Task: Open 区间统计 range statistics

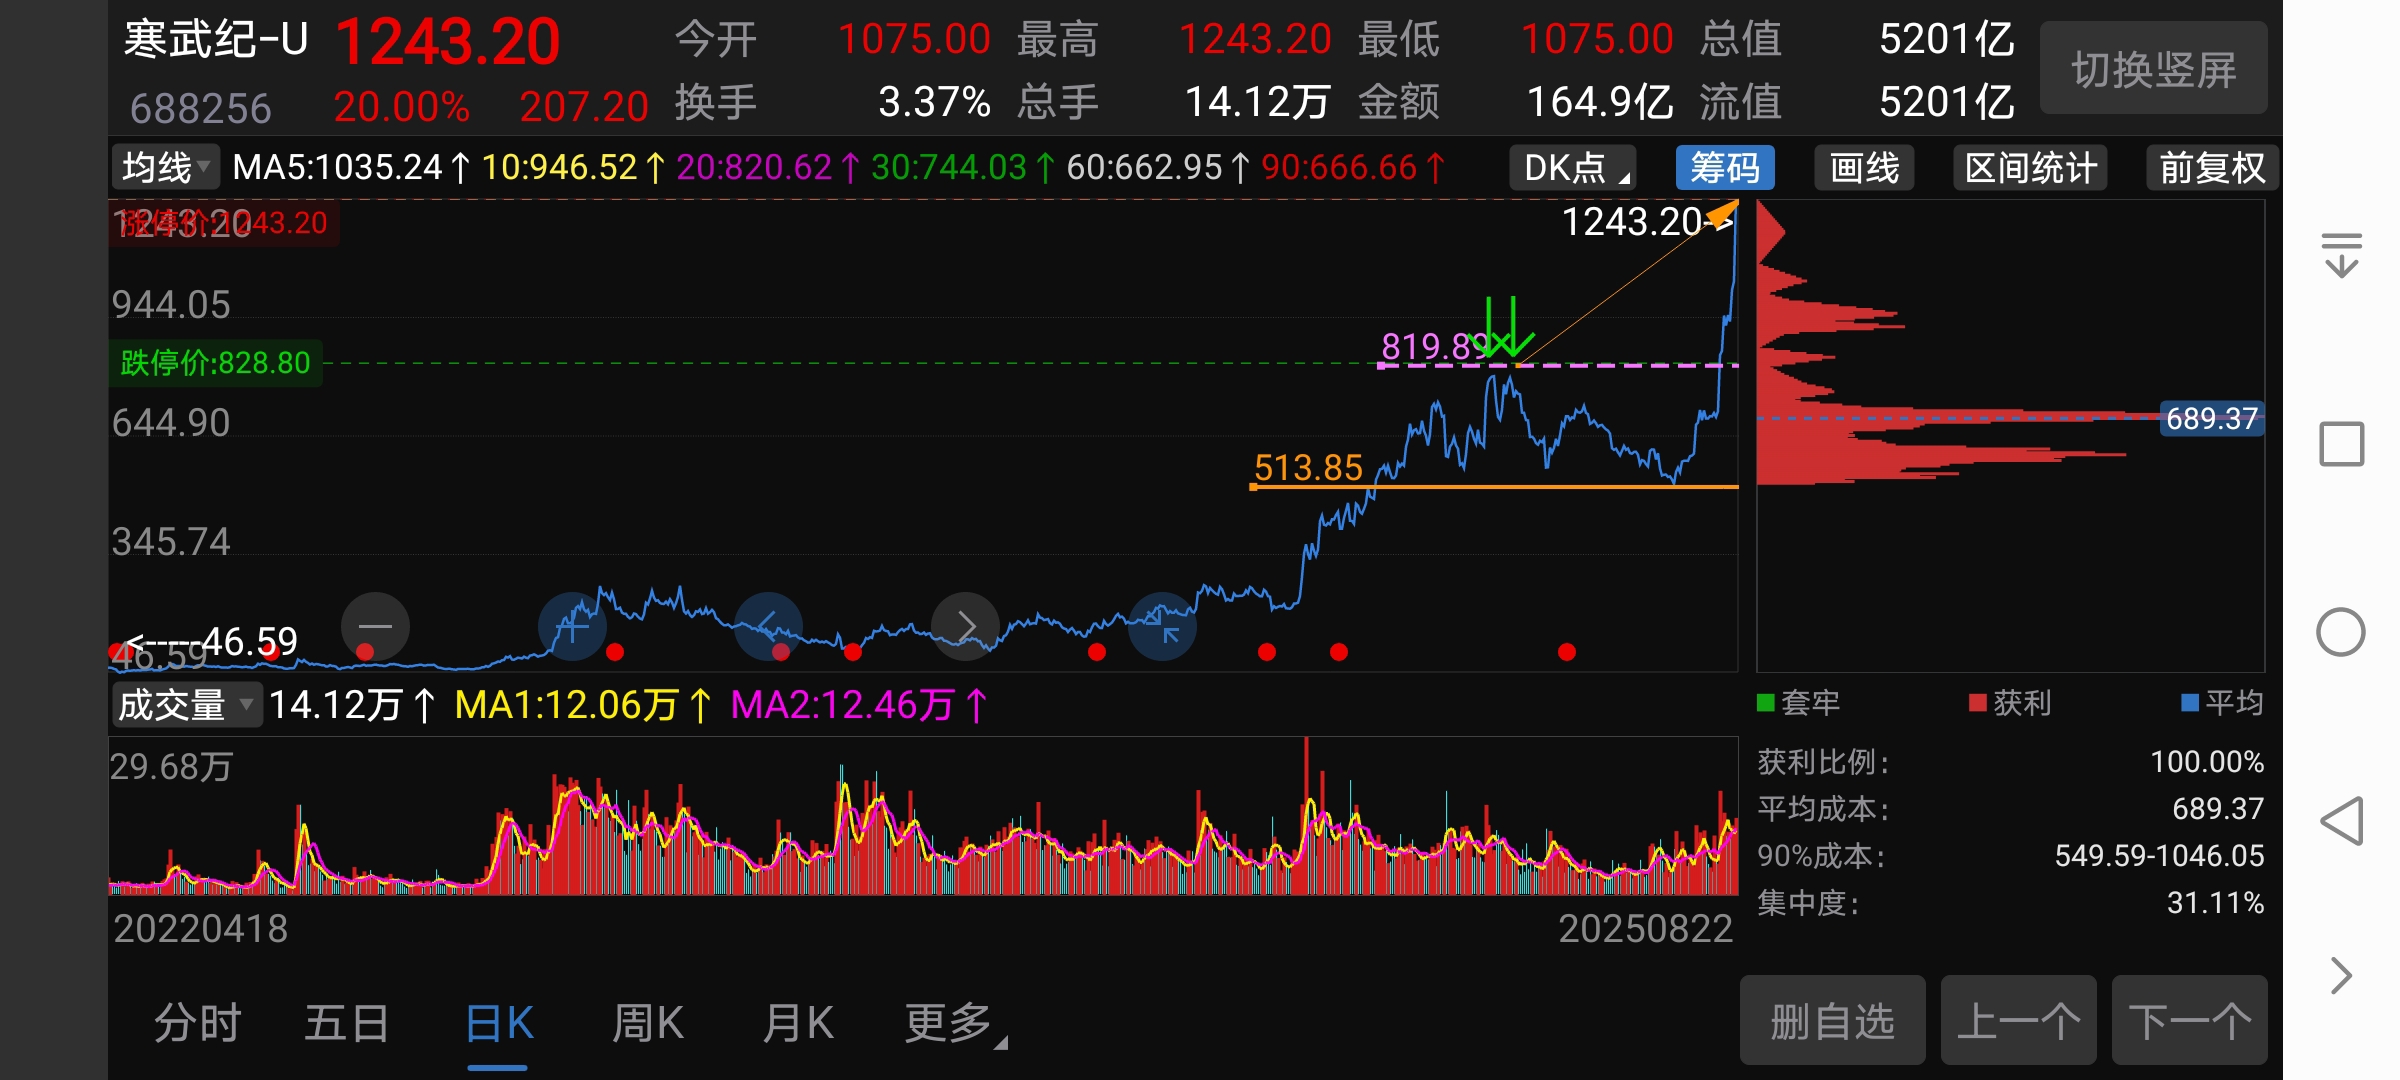Action: (x=2030, y=167)
